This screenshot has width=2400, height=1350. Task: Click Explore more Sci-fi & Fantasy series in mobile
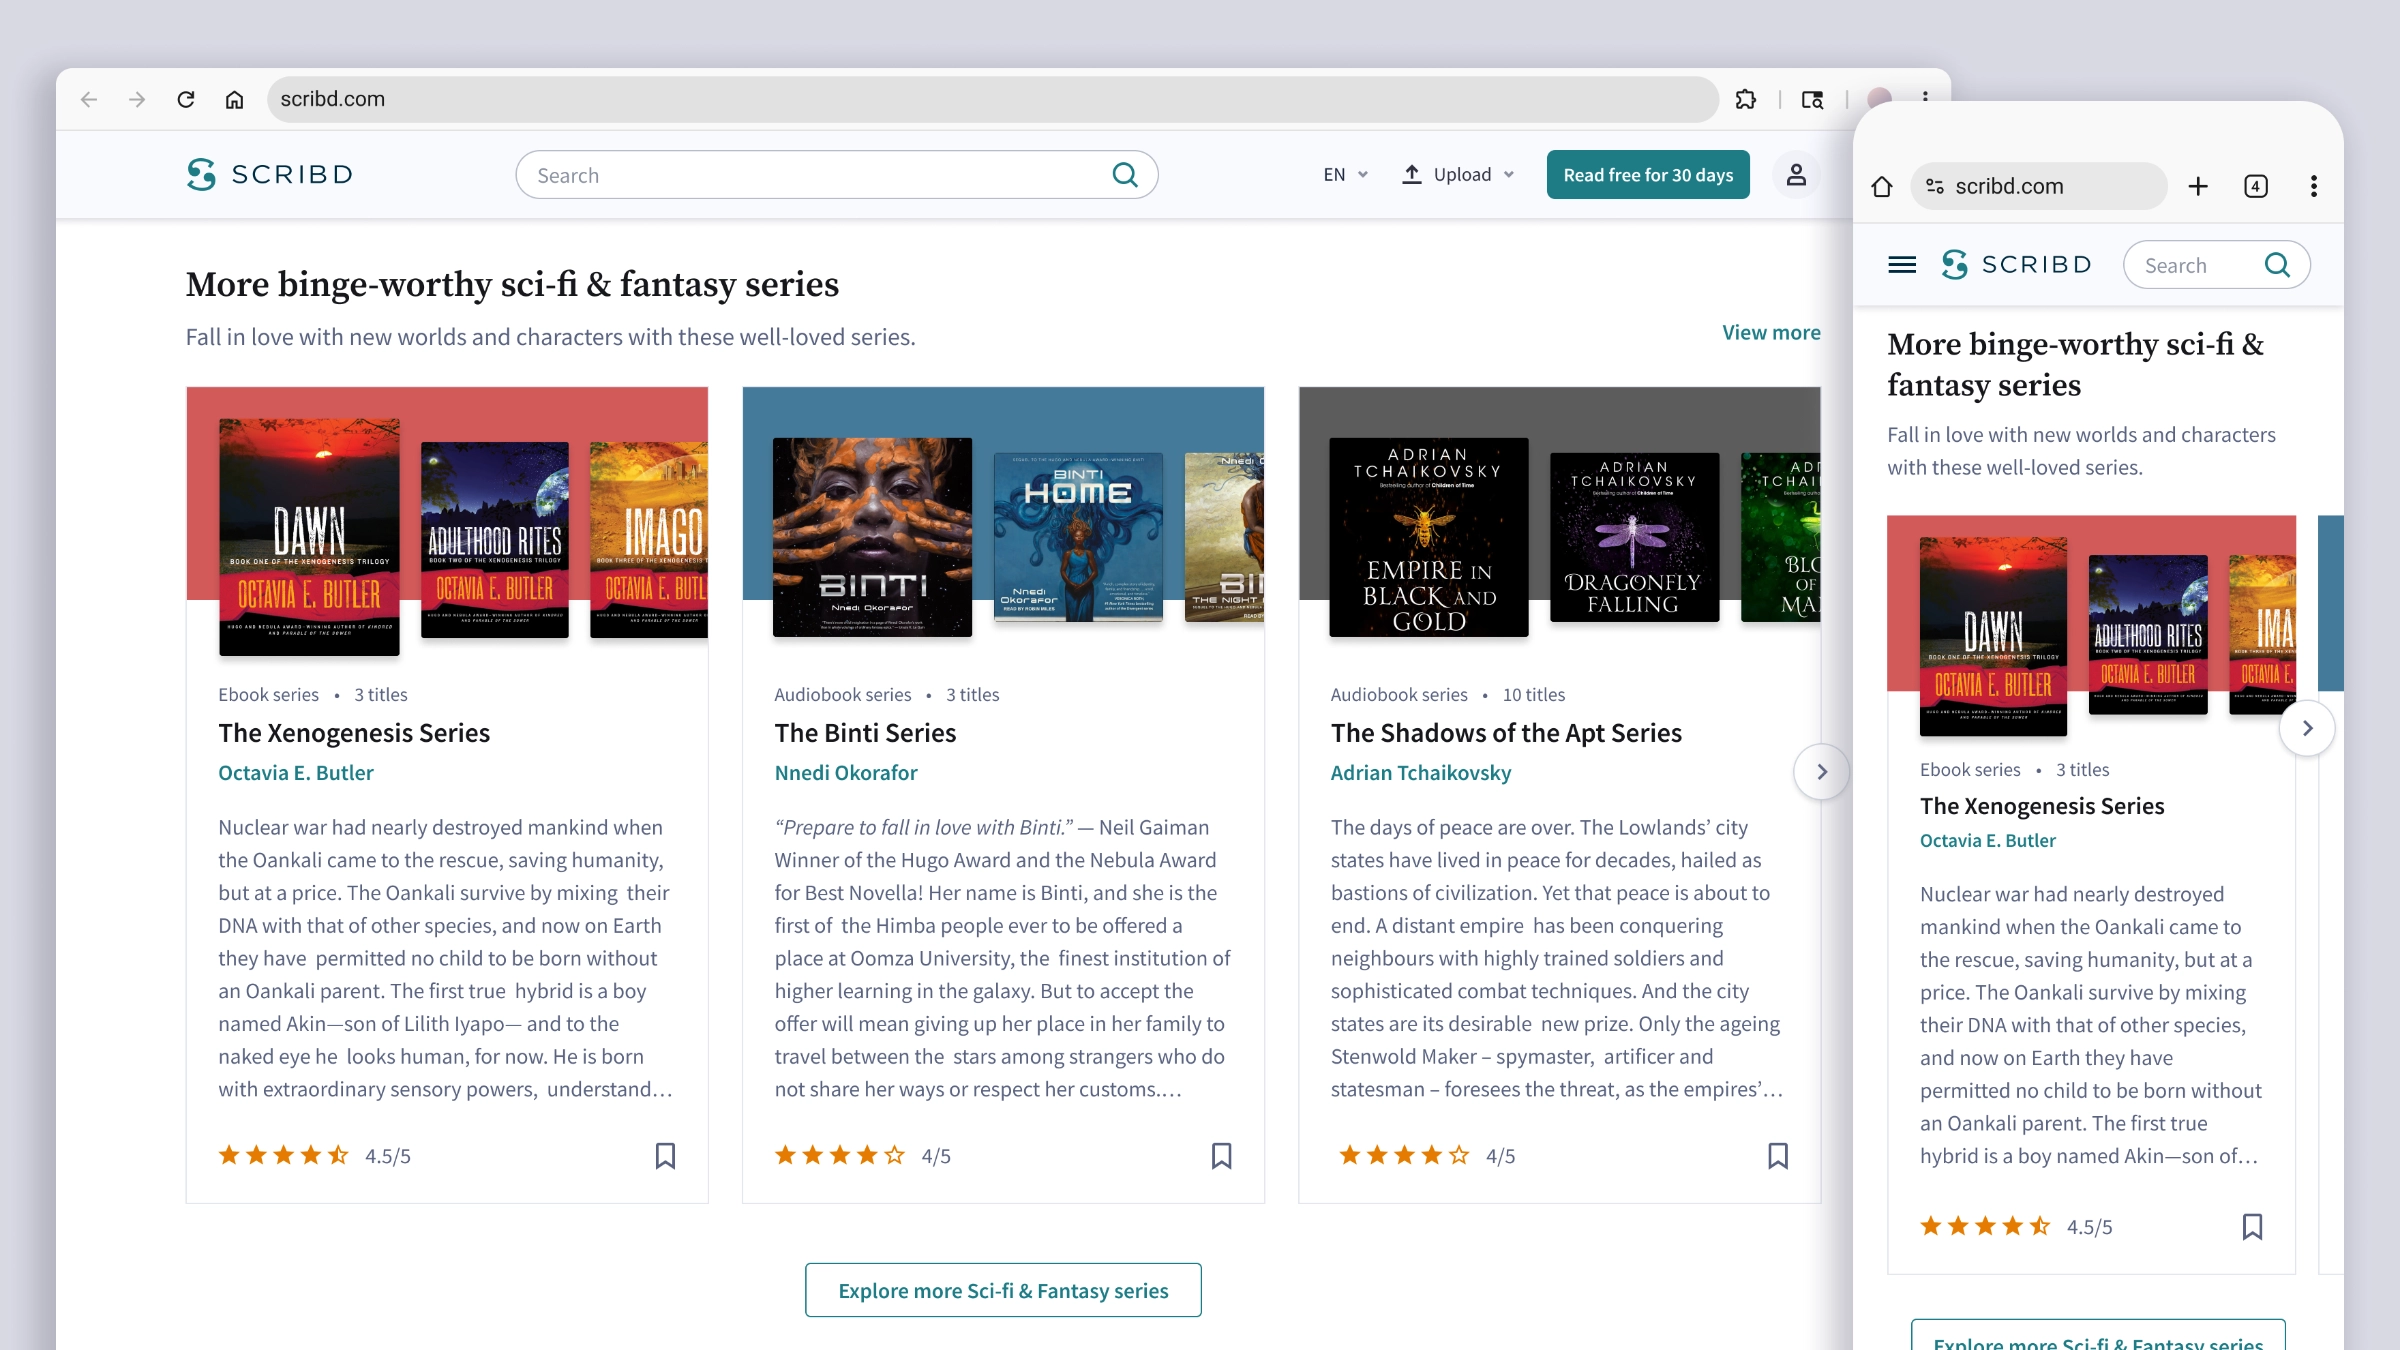[2098, 1337]
